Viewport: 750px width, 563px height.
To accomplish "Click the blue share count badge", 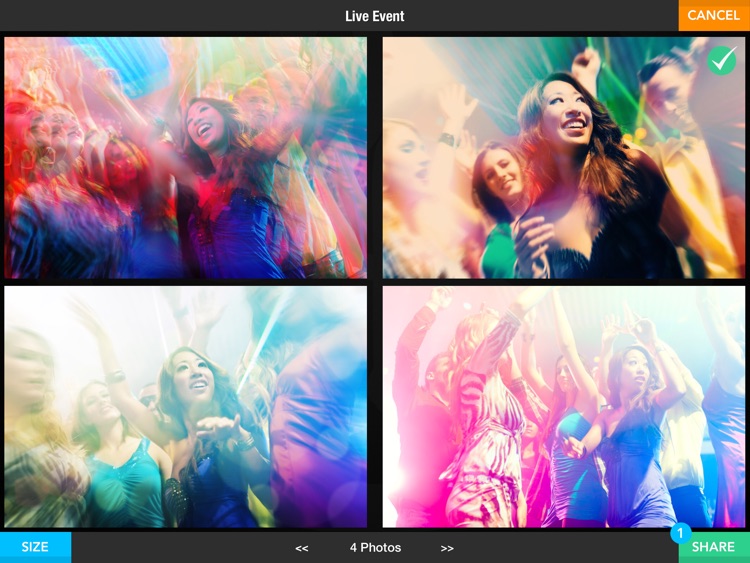I will point(680,533).
